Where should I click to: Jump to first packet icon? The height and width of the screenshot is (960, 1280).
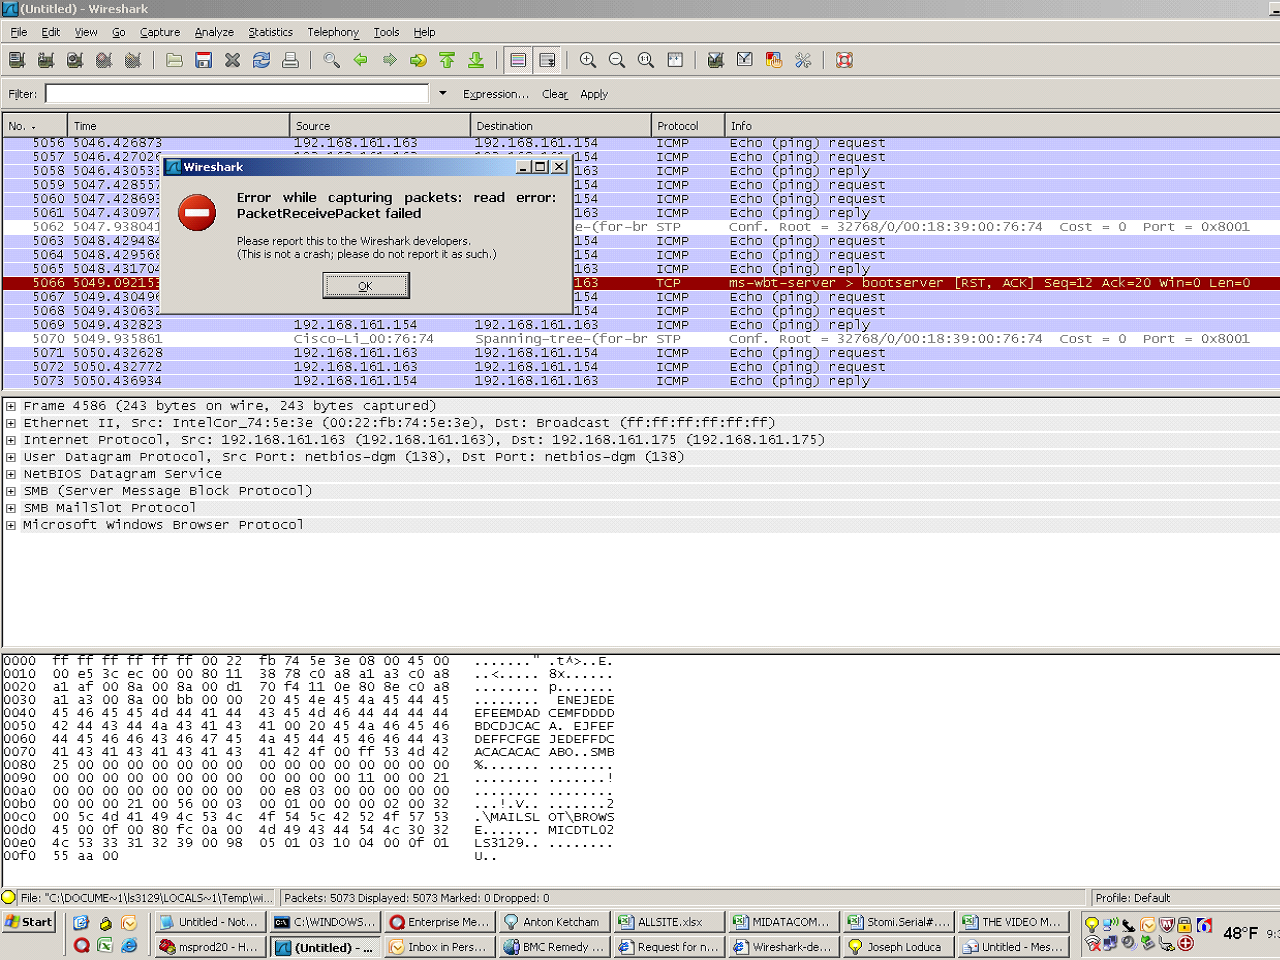(447, 60)
